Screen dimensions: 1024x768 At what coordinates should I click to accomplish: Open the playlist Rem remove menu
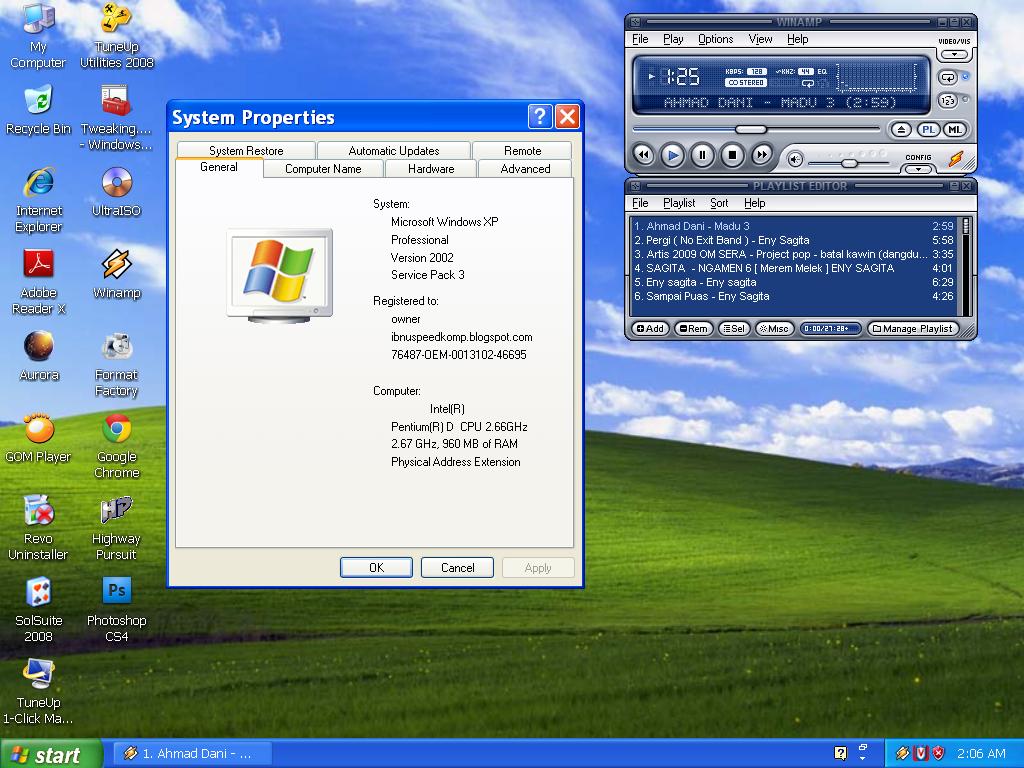pos(693,328)
